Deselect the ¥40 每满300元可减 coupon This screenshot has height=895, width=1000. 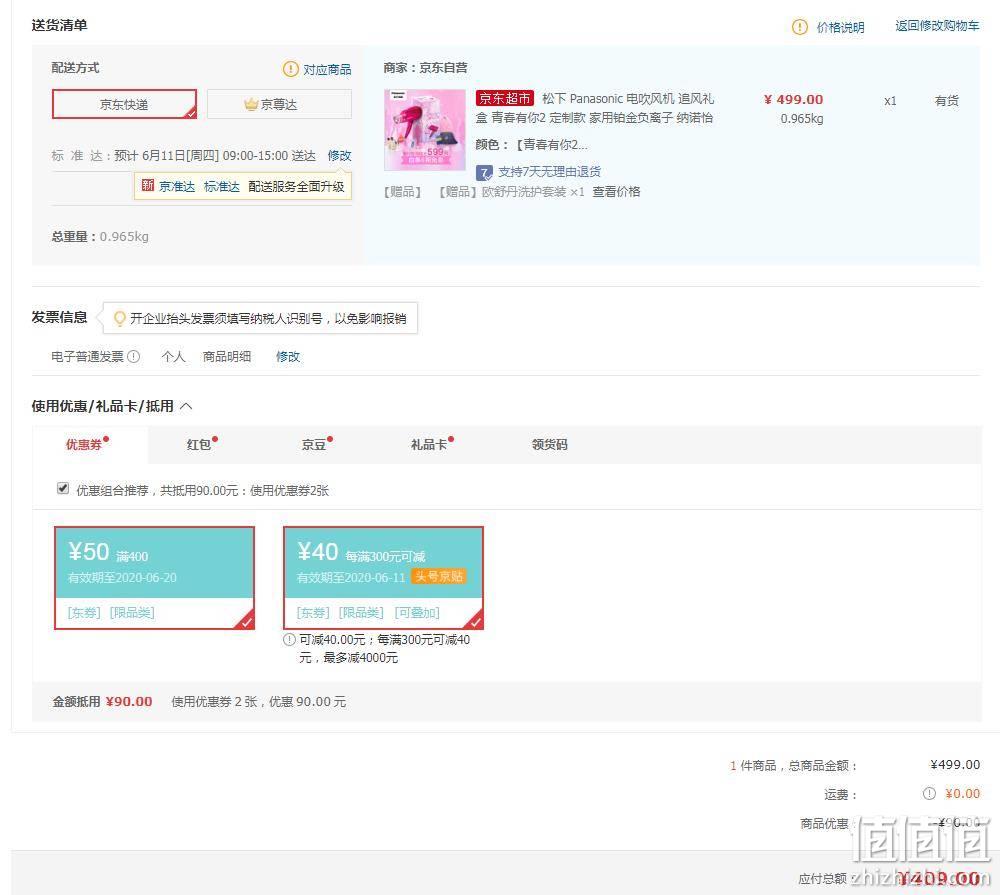tap(383, 578)
